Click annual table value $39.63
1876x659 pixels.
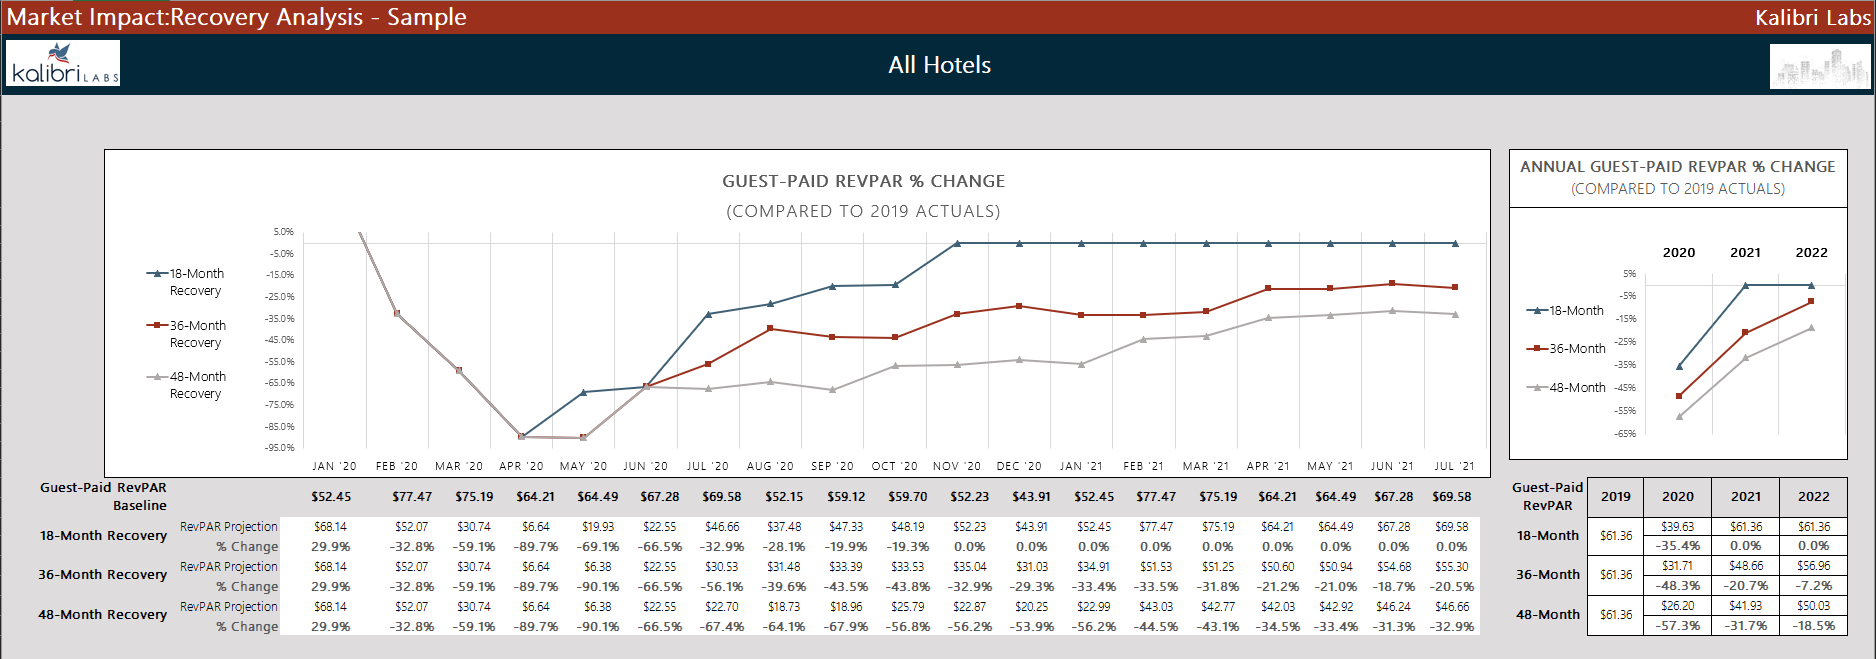pos(1677,526)
